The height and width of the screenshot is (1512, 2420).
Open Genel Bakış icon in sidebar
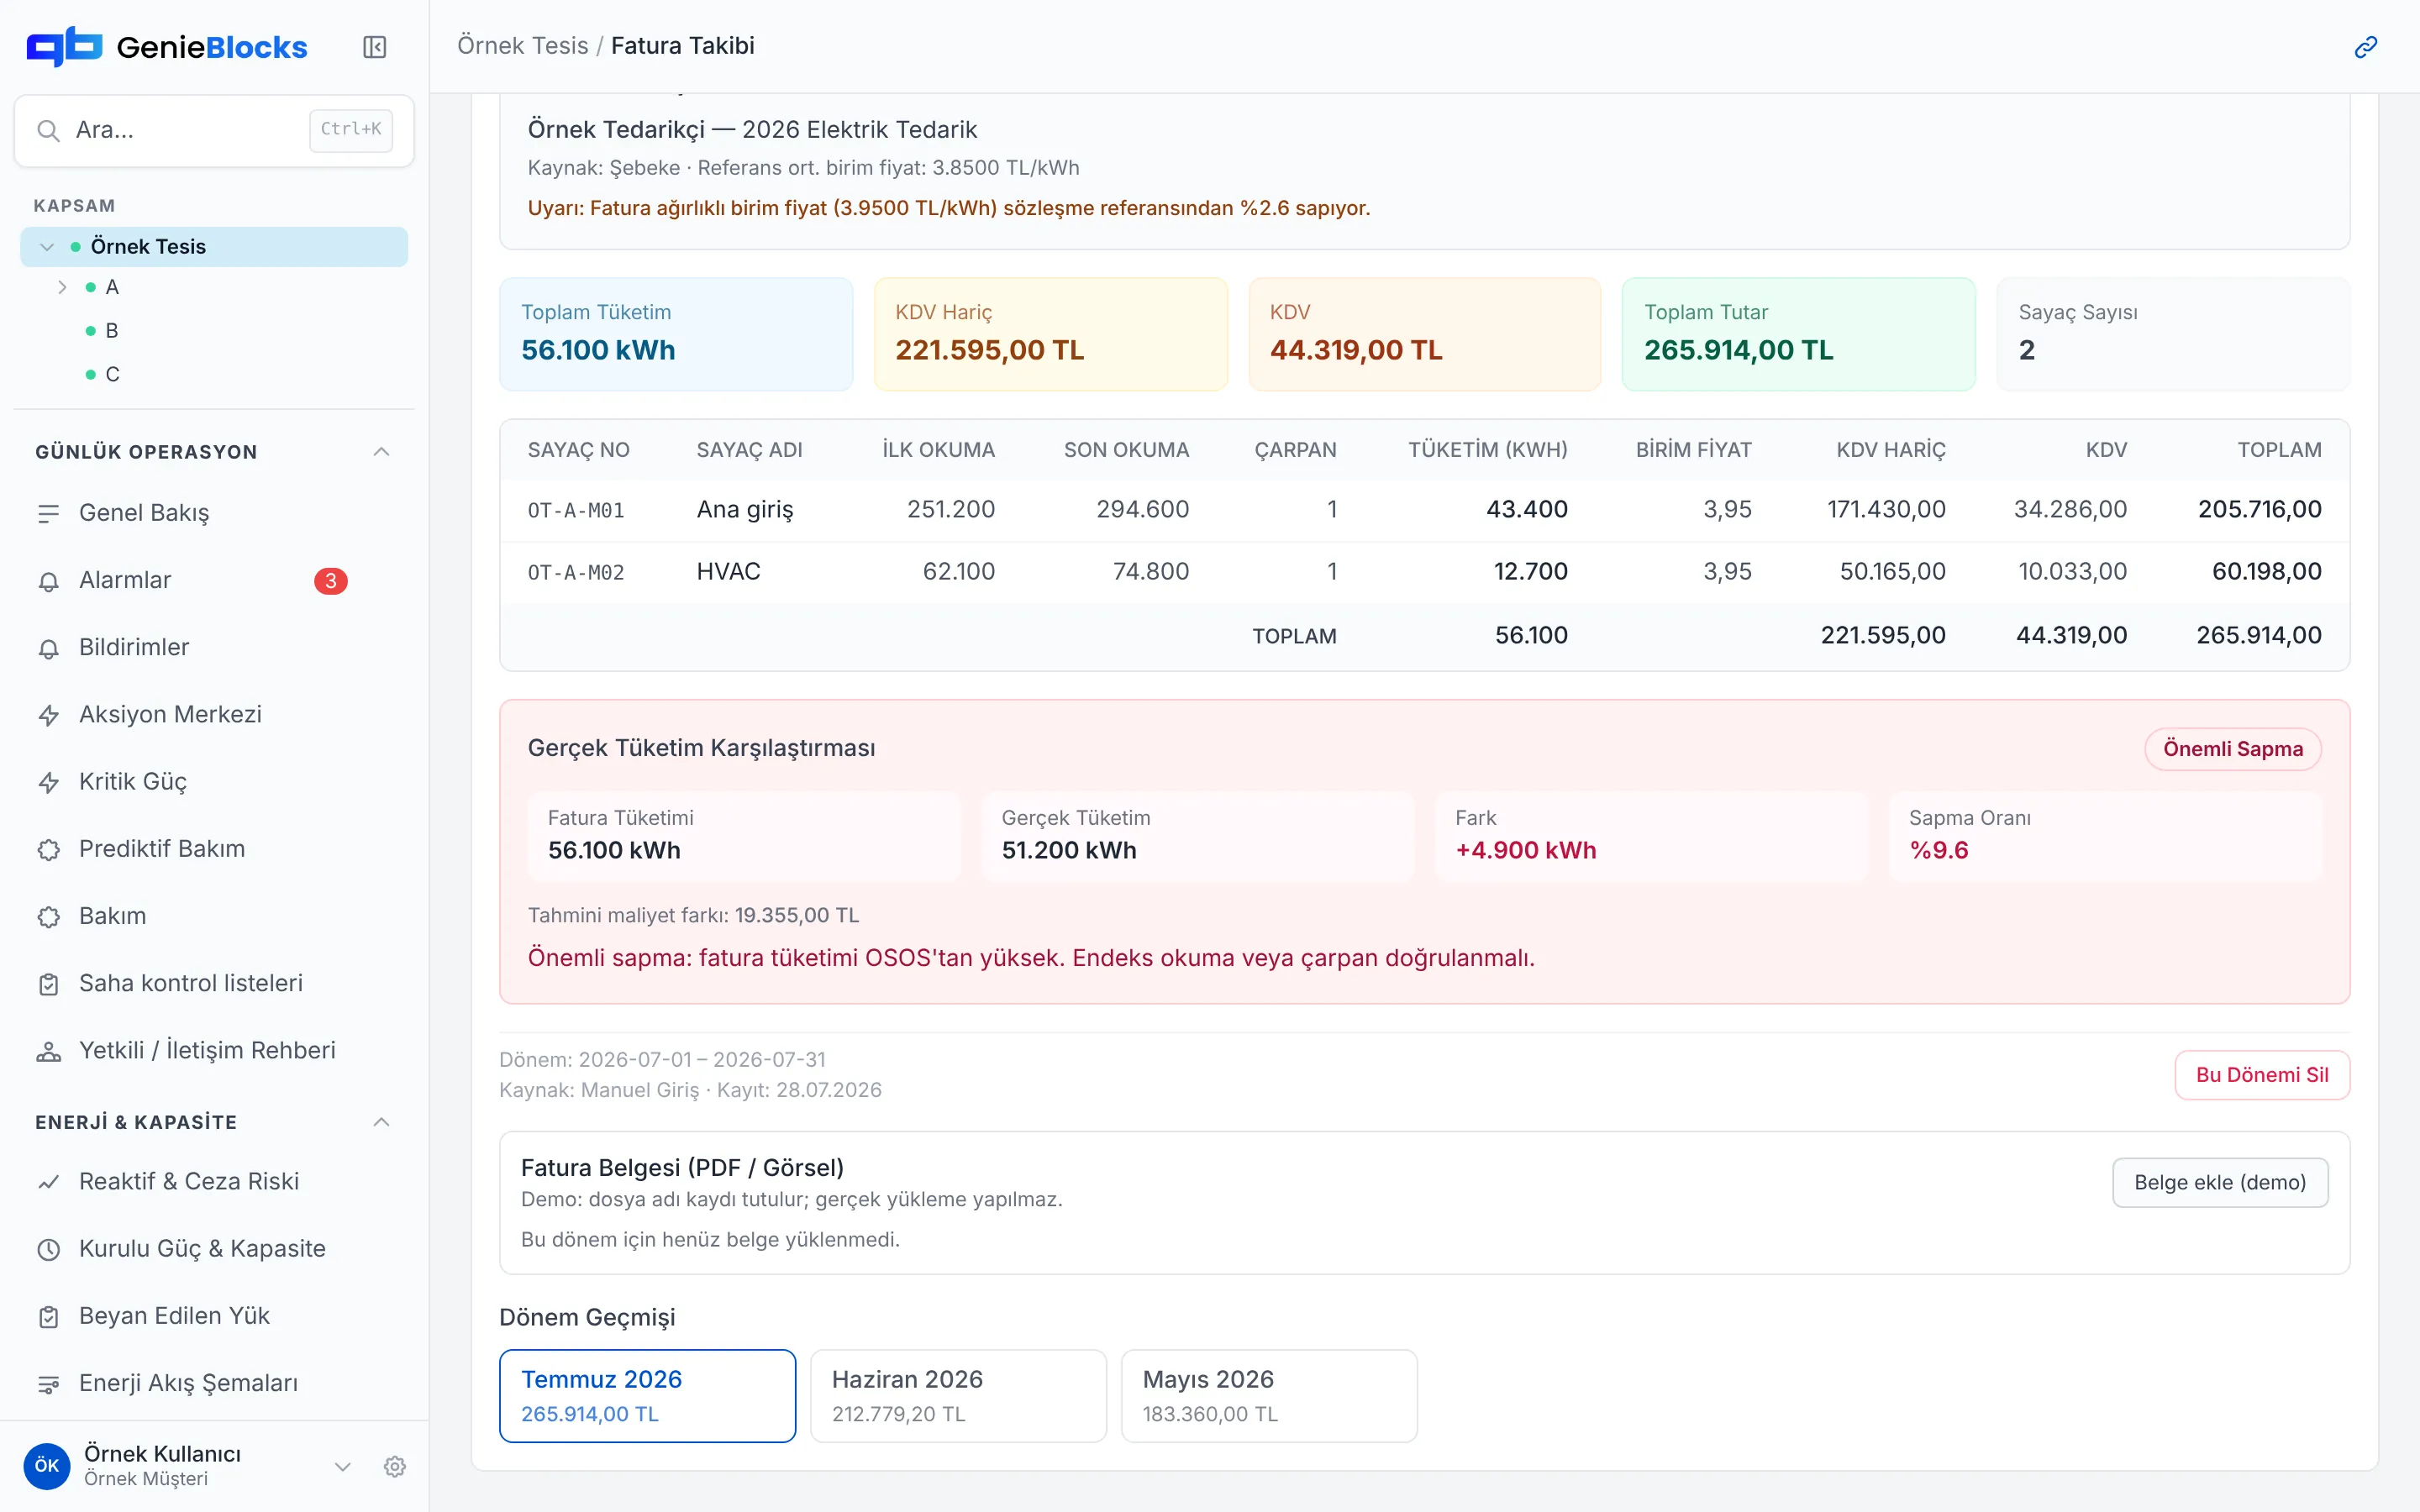click(x=48, y=514)
